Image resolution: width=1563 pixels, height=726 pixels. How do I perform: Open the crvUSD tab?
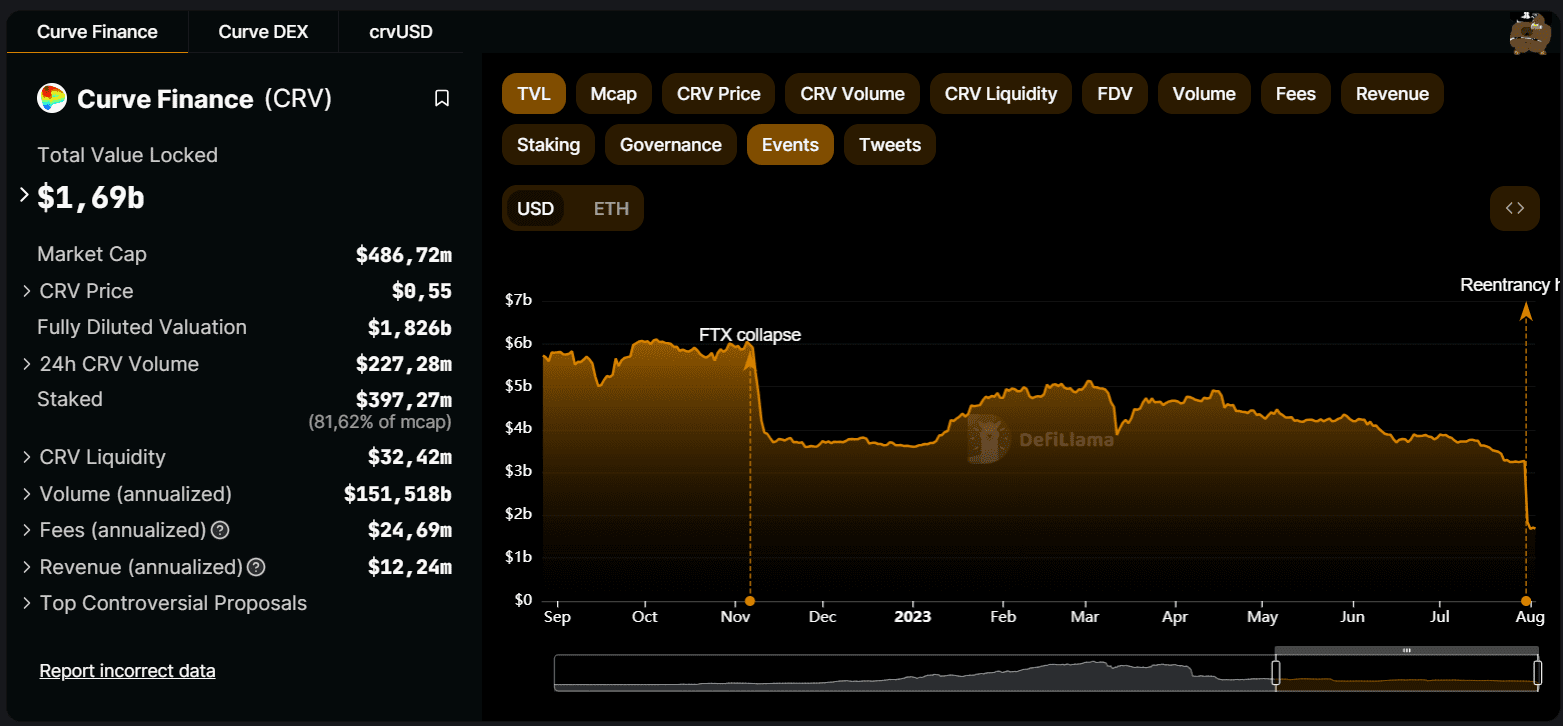click(x=401, y=32)
